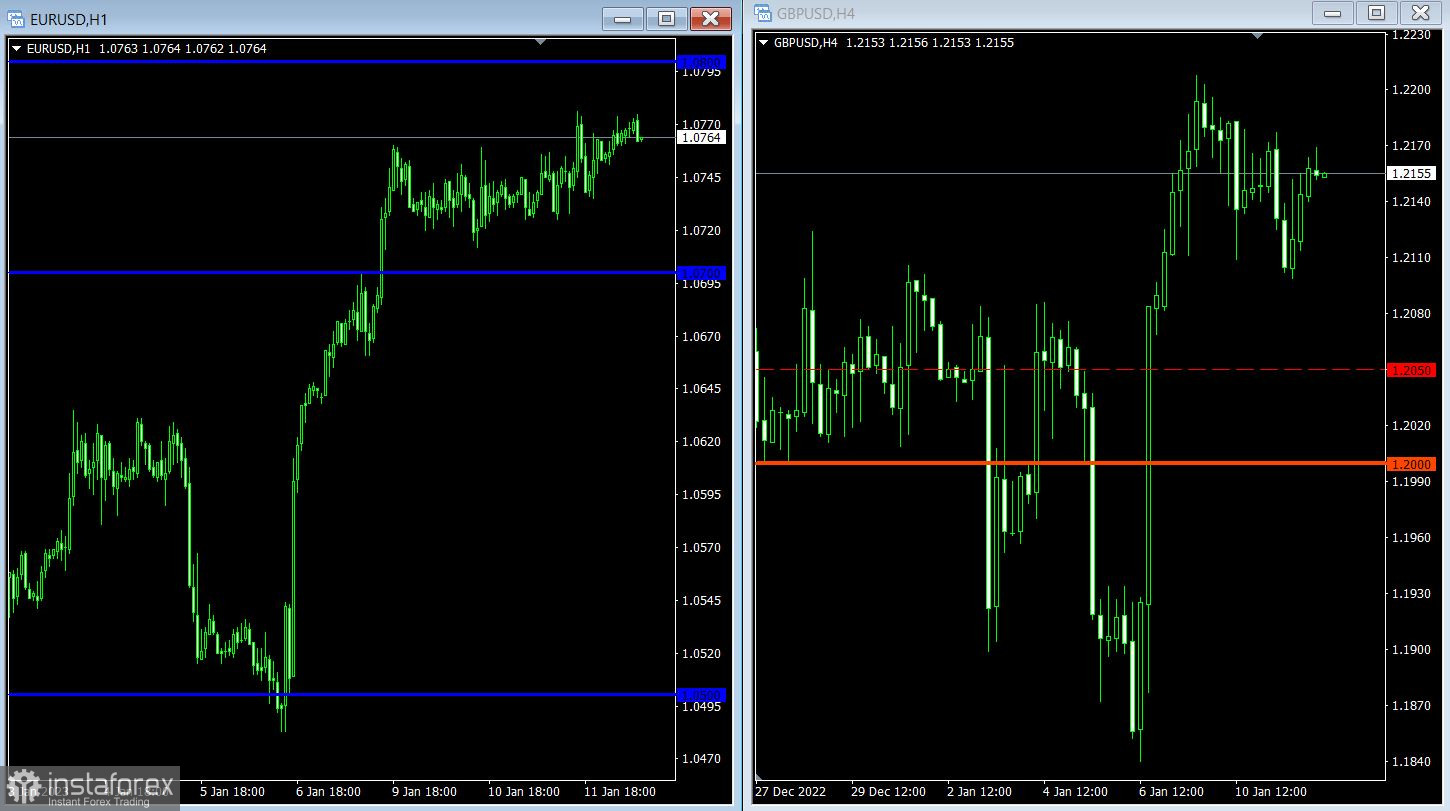The image size is (1450, 811).
Task: Click the current price tag 1.2155 on GBPUSD
Action: click(1411, 173)
